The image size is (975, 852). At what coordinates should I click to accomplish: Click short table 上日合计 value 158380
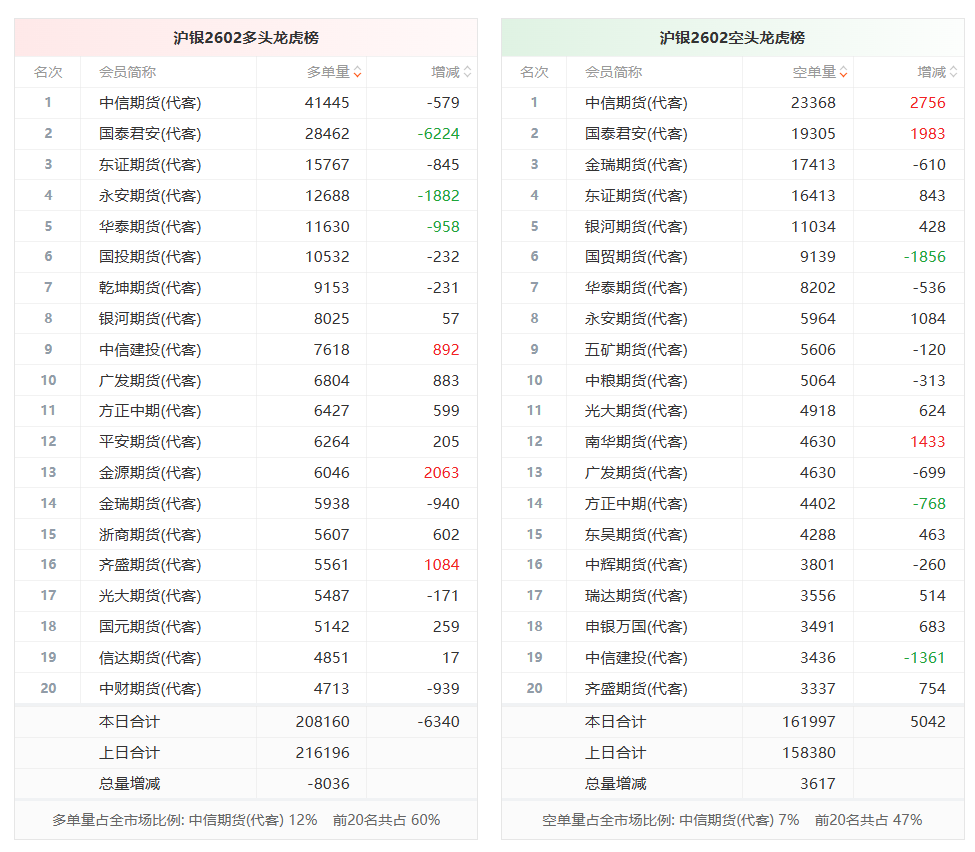pyautogui.click(x=809, y=753)
